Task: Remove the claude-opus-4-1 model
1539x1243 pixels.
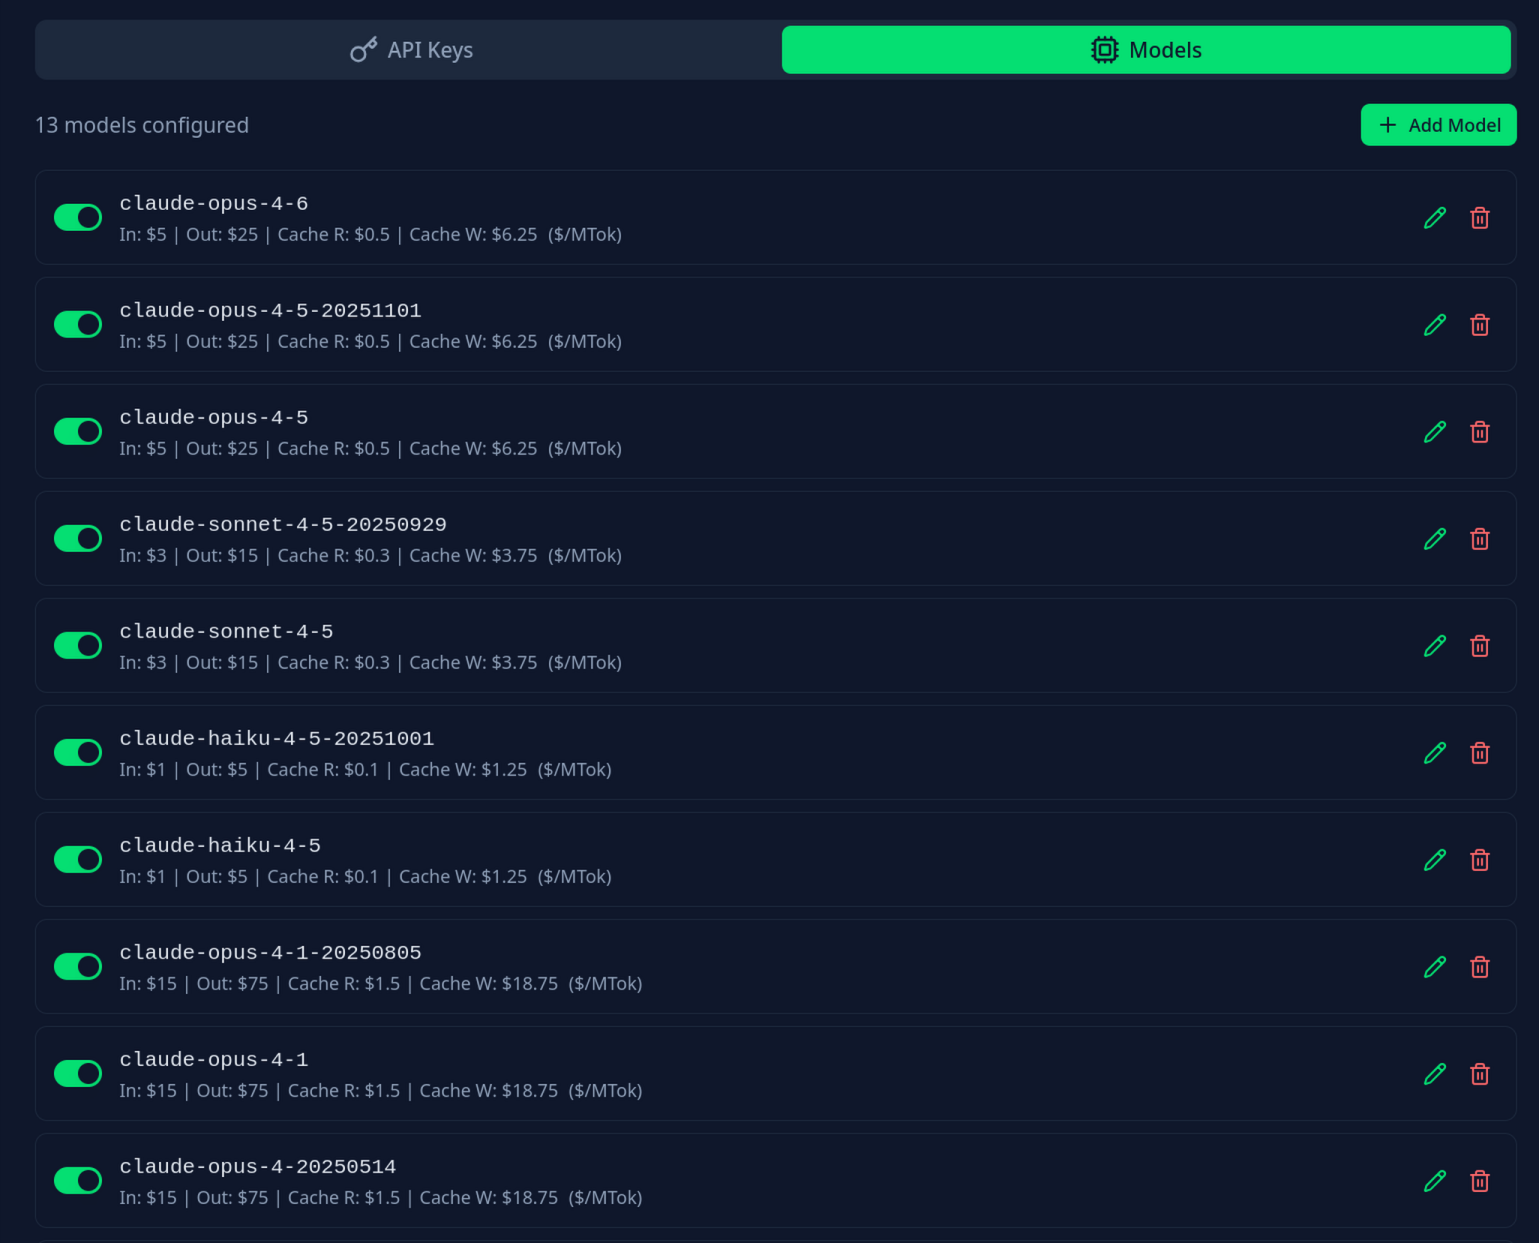Action: coord(1480,1074)
